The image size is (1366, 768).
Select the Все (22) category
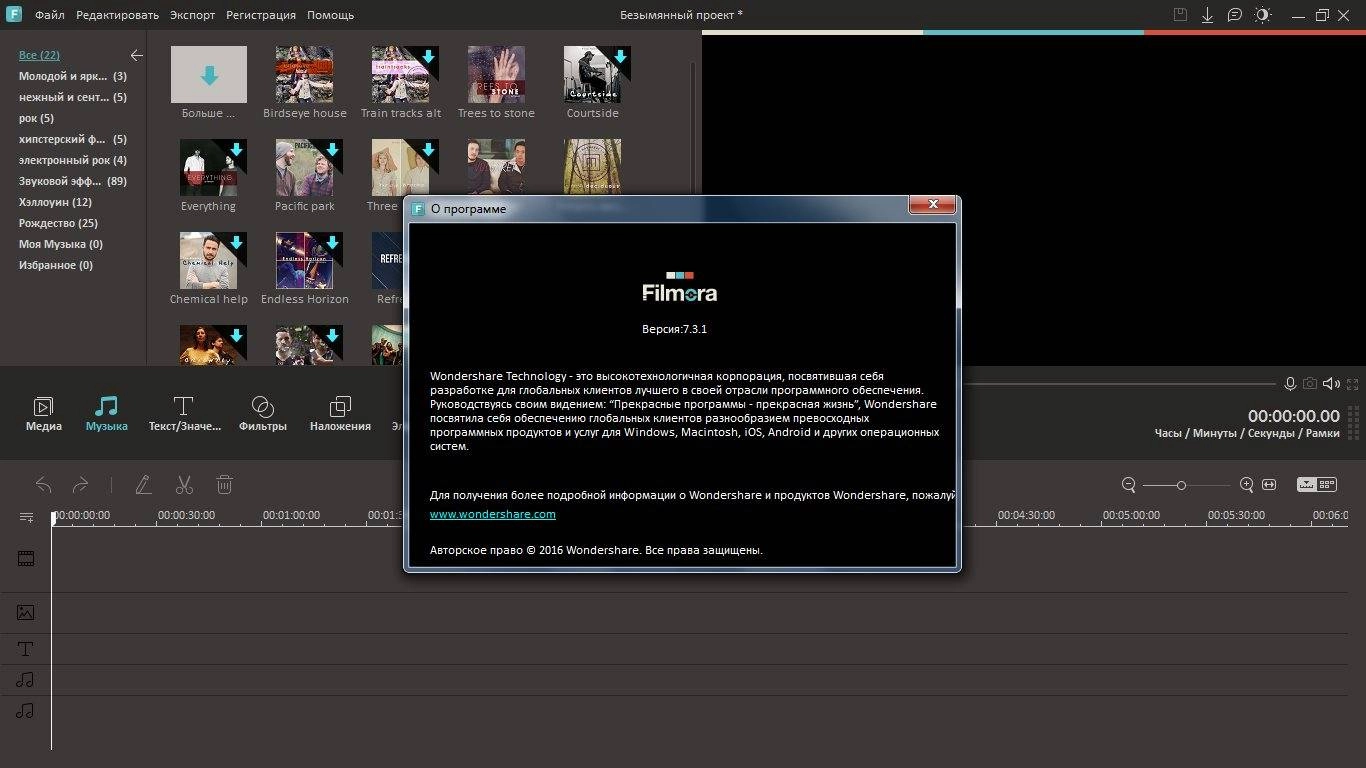click(40, 55)
